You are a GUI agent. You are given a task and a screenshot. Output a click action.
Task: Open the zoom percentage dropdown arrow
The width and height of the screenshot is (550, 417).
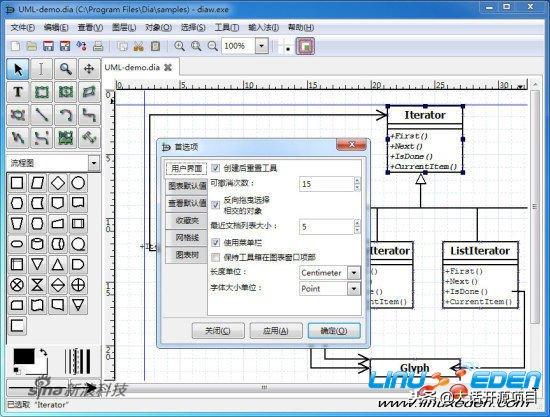click(261, 46)
